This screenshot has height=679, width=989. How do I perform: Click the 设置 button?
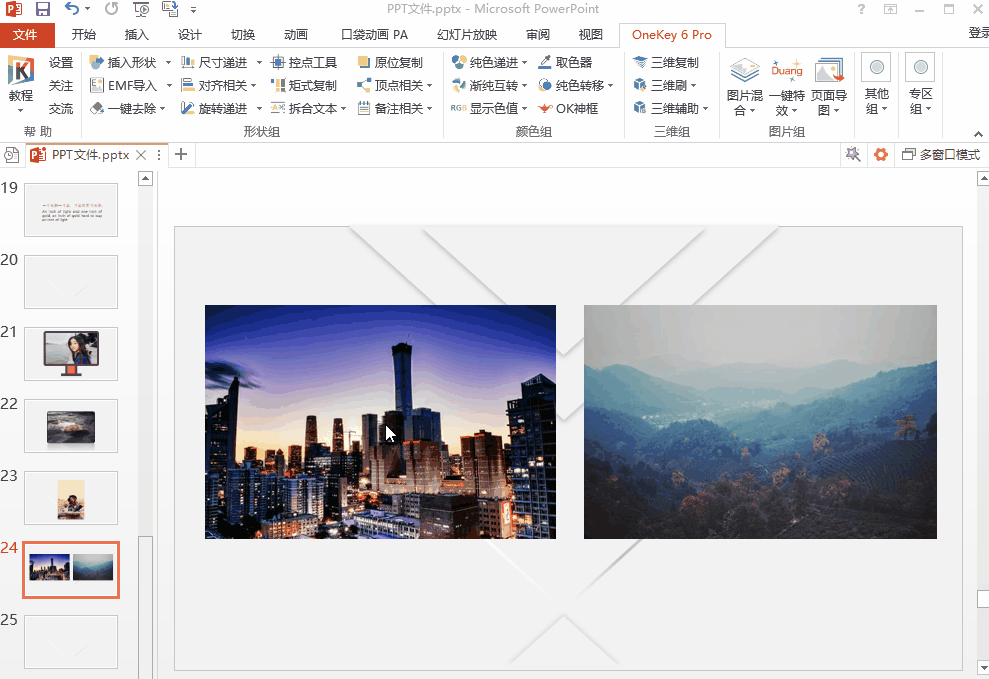(x=61, y=62)
